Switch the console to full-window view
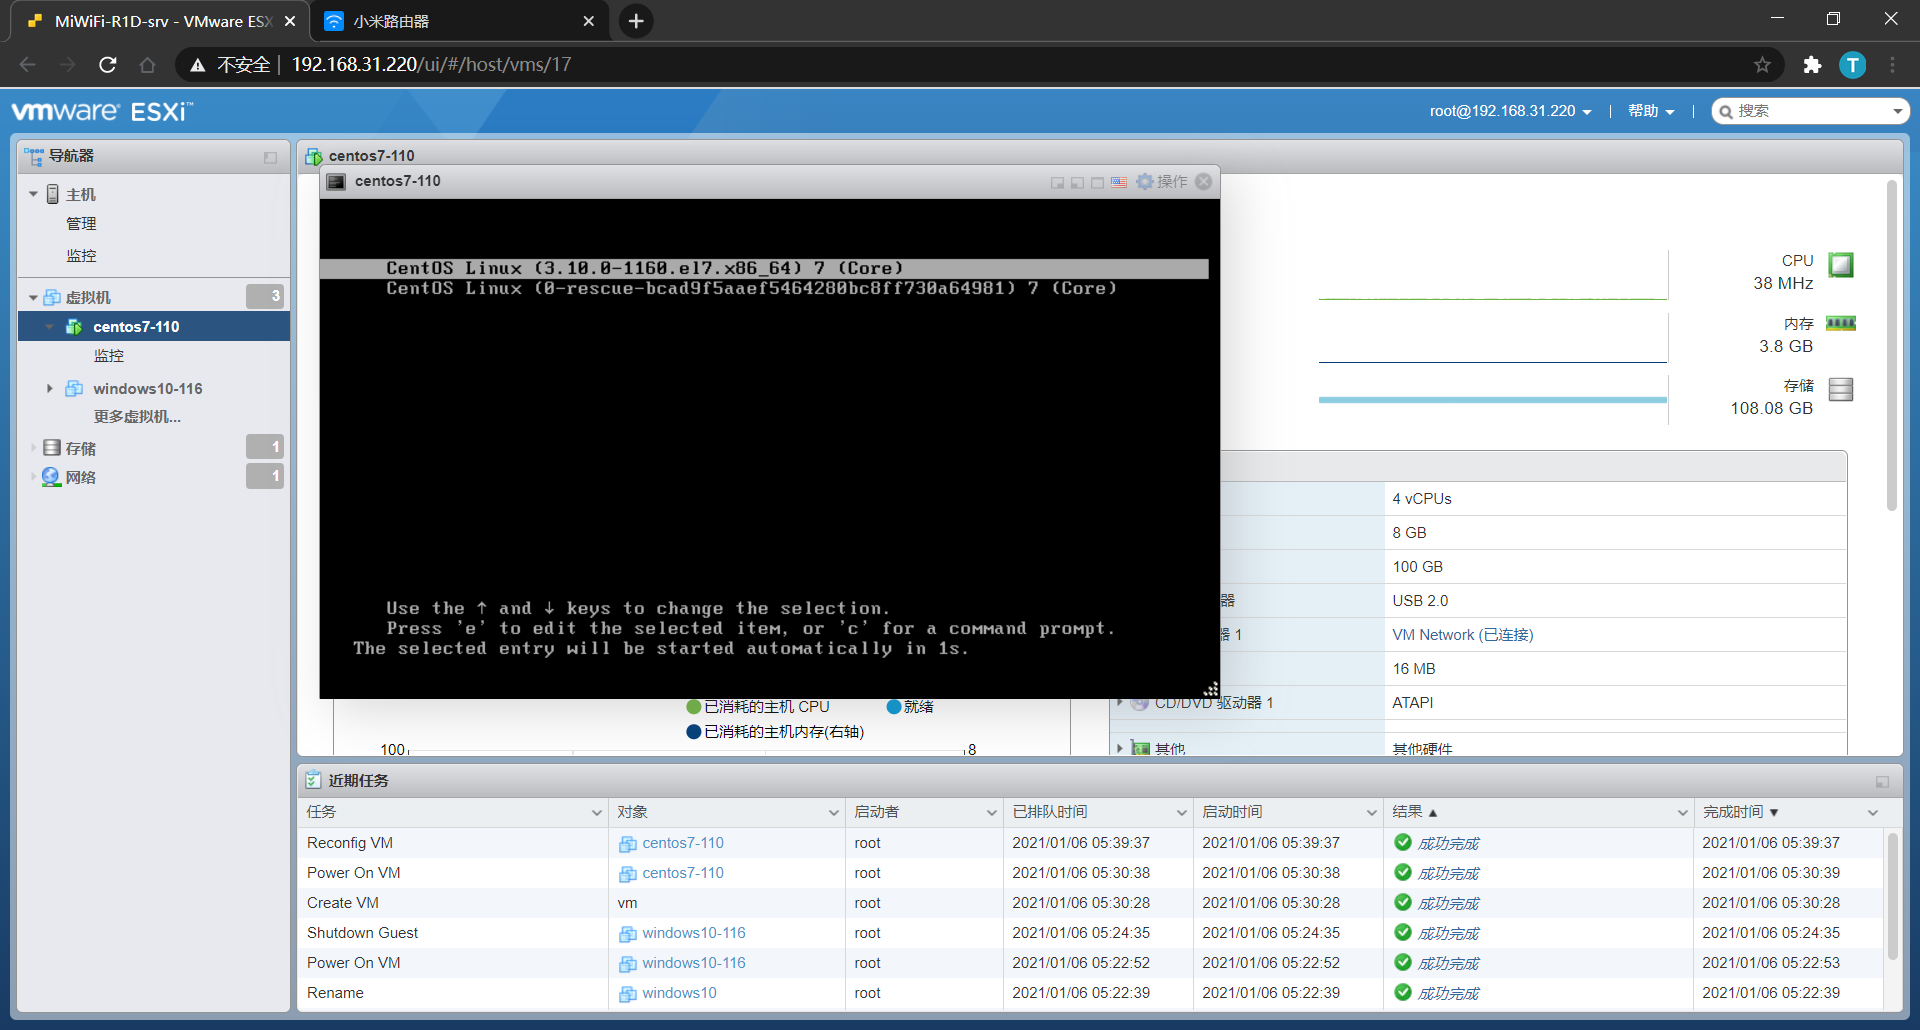Screen dimensions: 1920x1030 tap(1098, 182)
